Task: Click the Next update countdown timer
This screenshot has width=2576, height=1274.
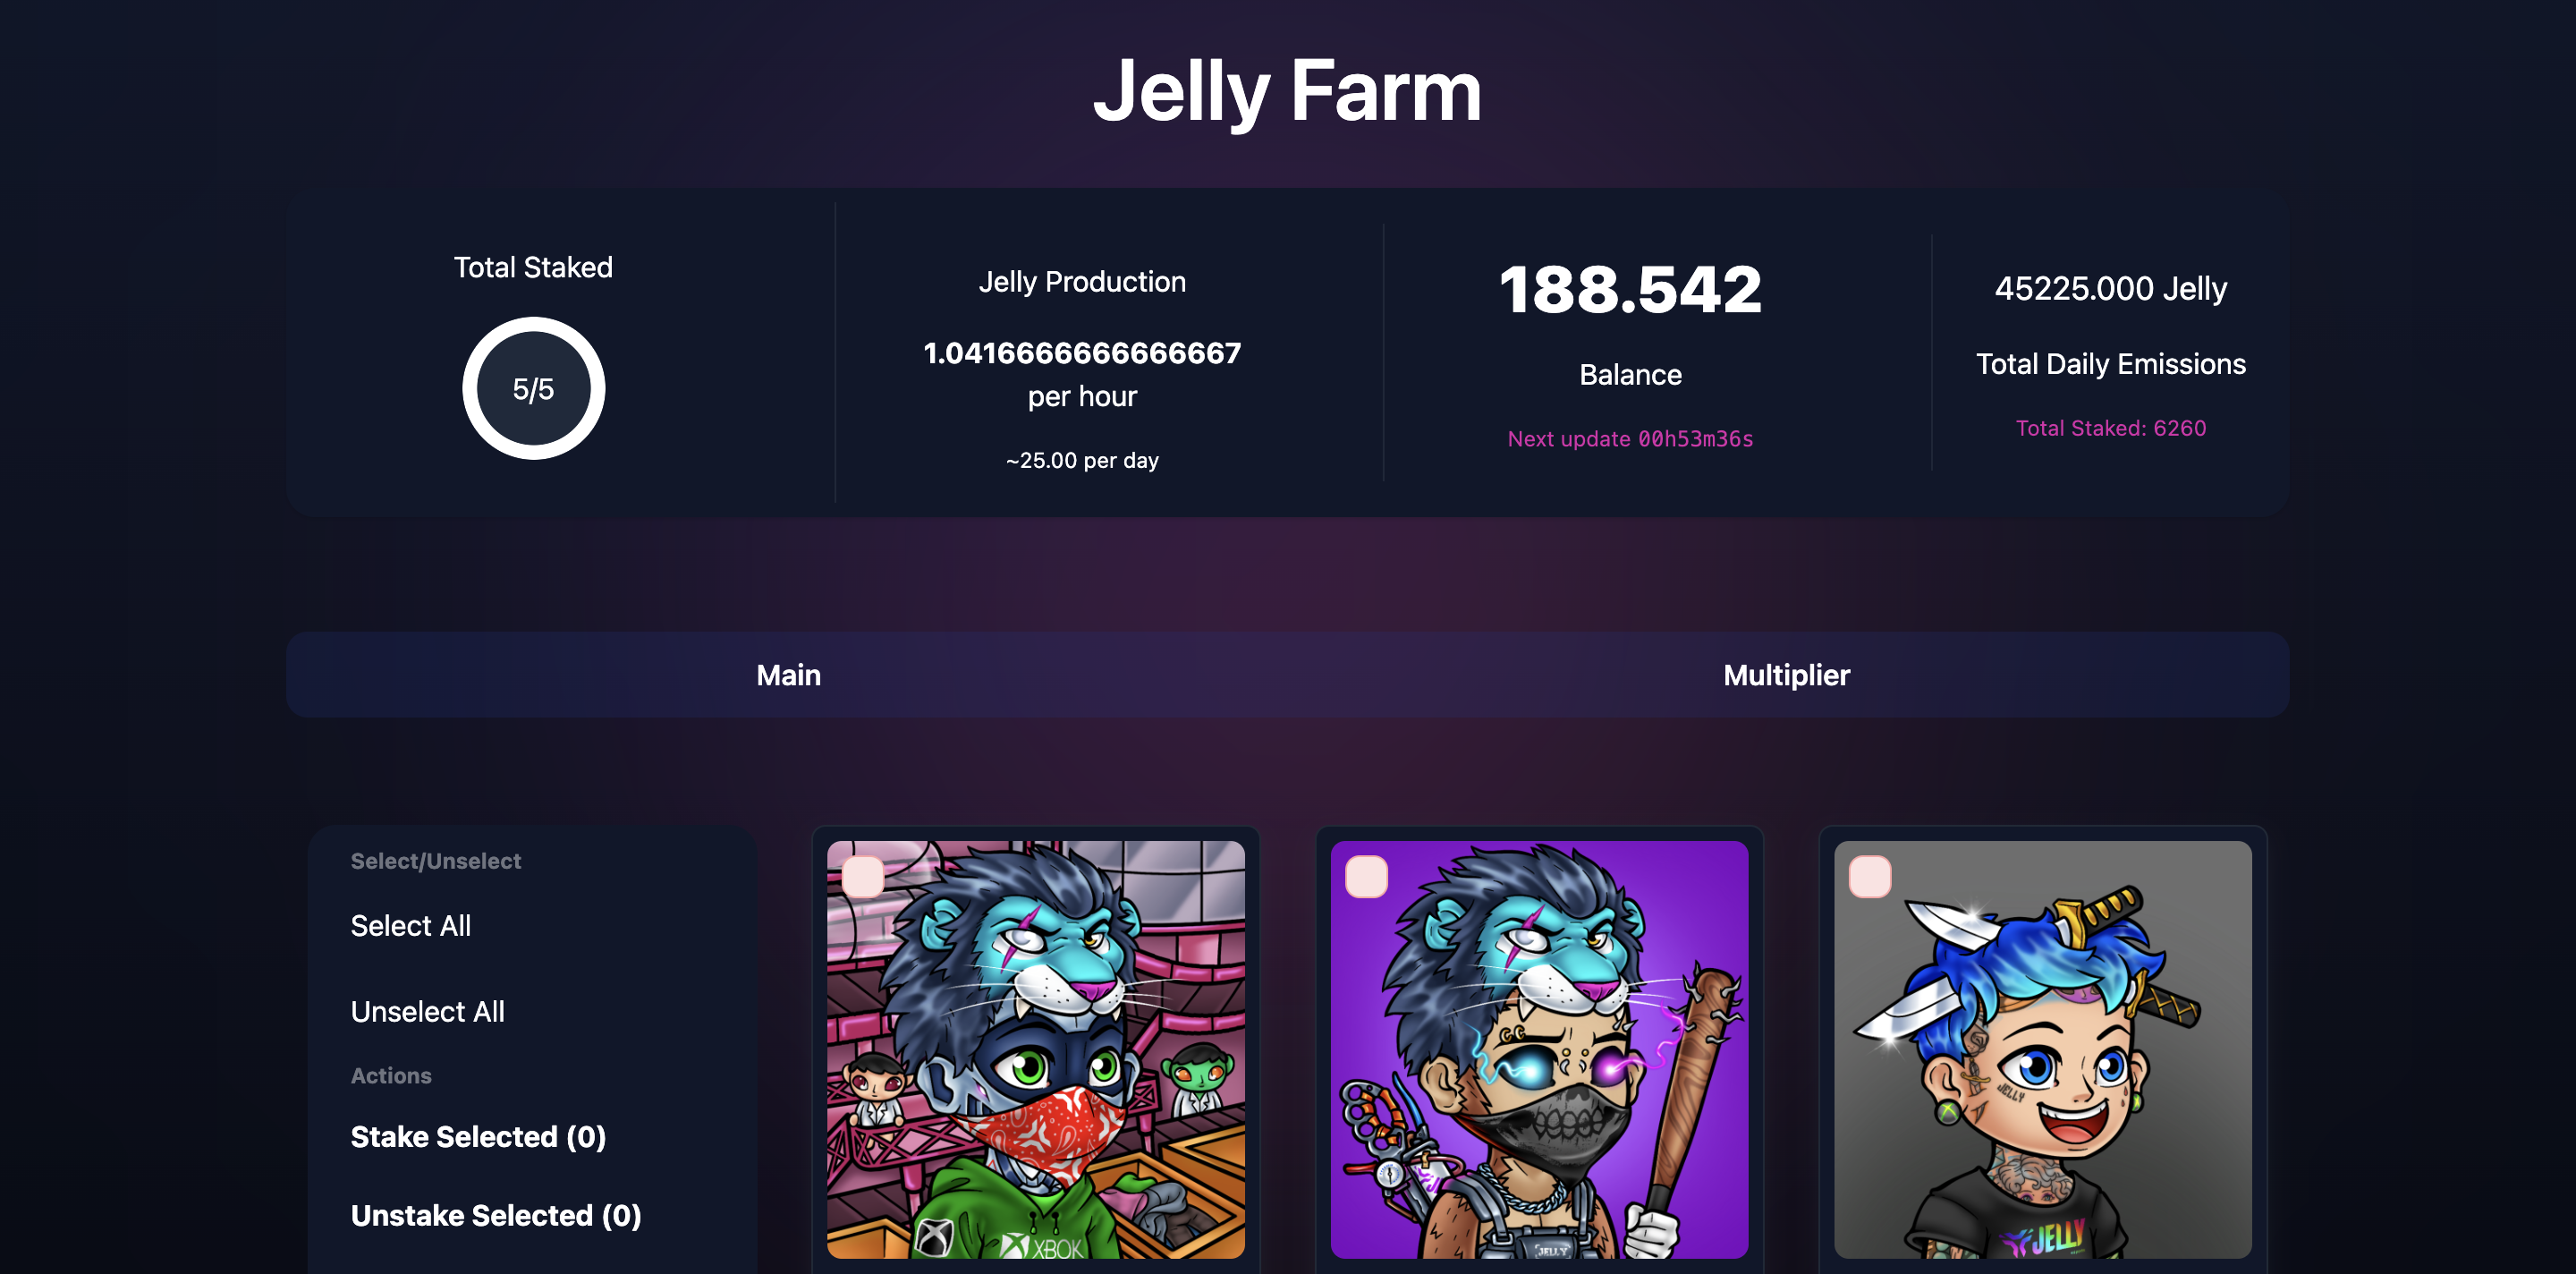Action: (x=1630, y=439)
